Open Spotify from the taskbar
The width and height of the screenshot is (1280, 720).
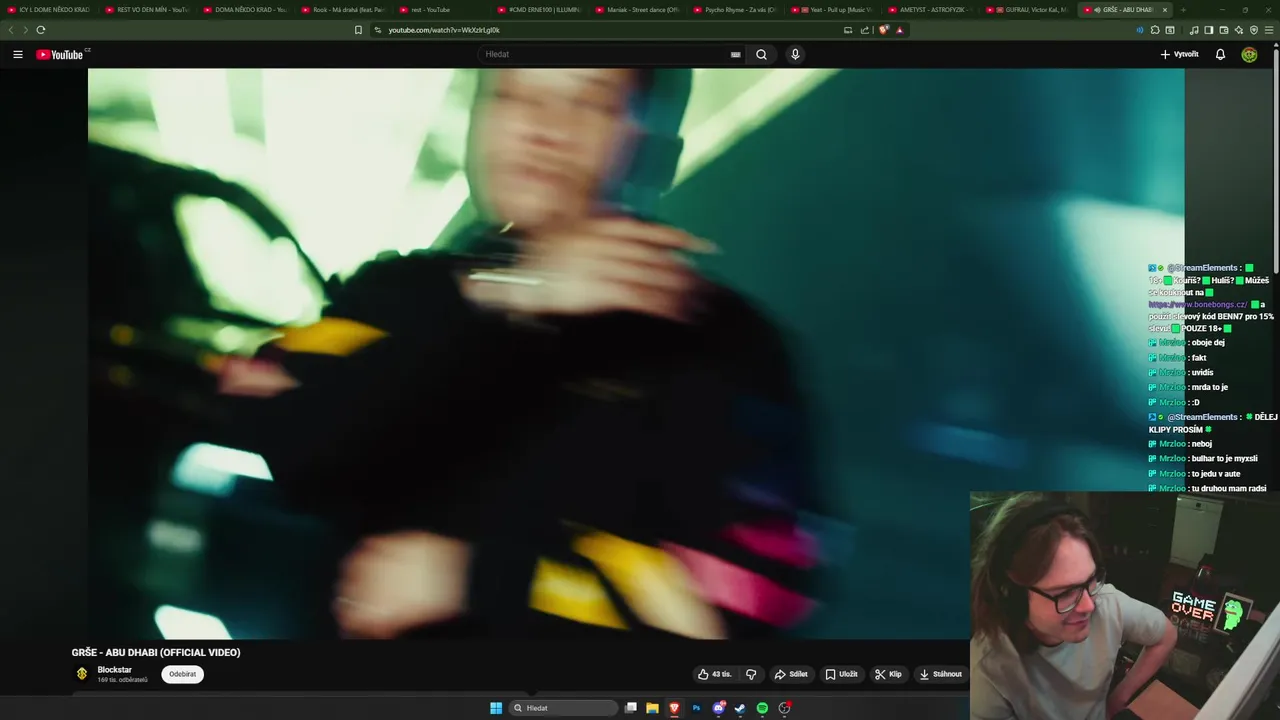(762, 708)
